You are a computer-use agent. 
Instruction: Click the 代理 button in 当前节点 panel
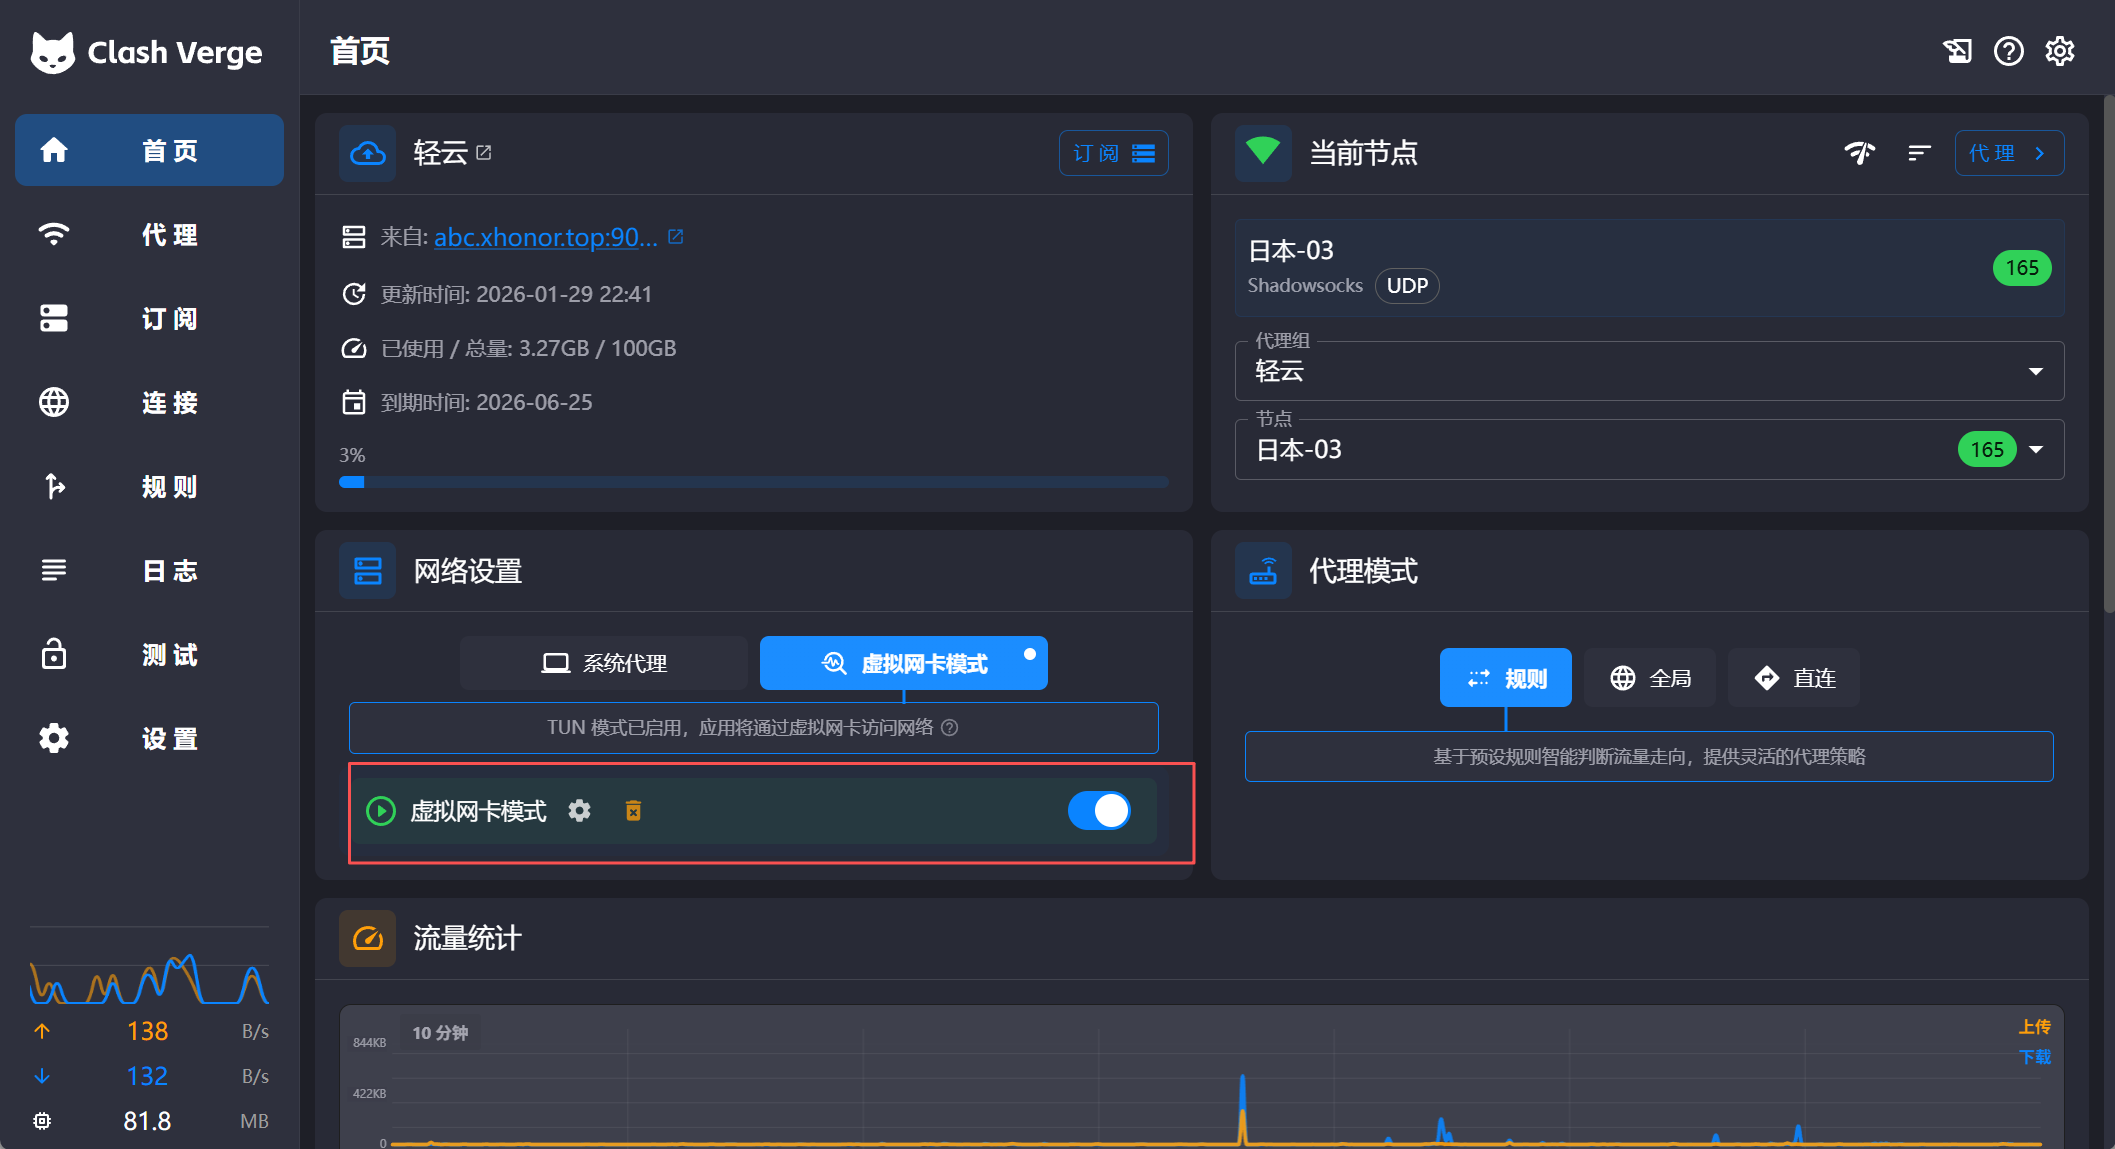point(2008,152)
